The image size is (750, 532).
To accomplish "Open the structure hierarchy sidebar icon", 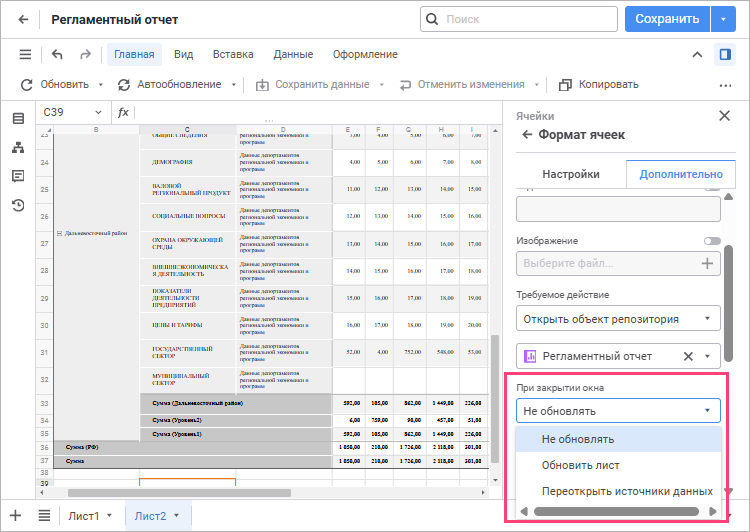I will [18, 147].
